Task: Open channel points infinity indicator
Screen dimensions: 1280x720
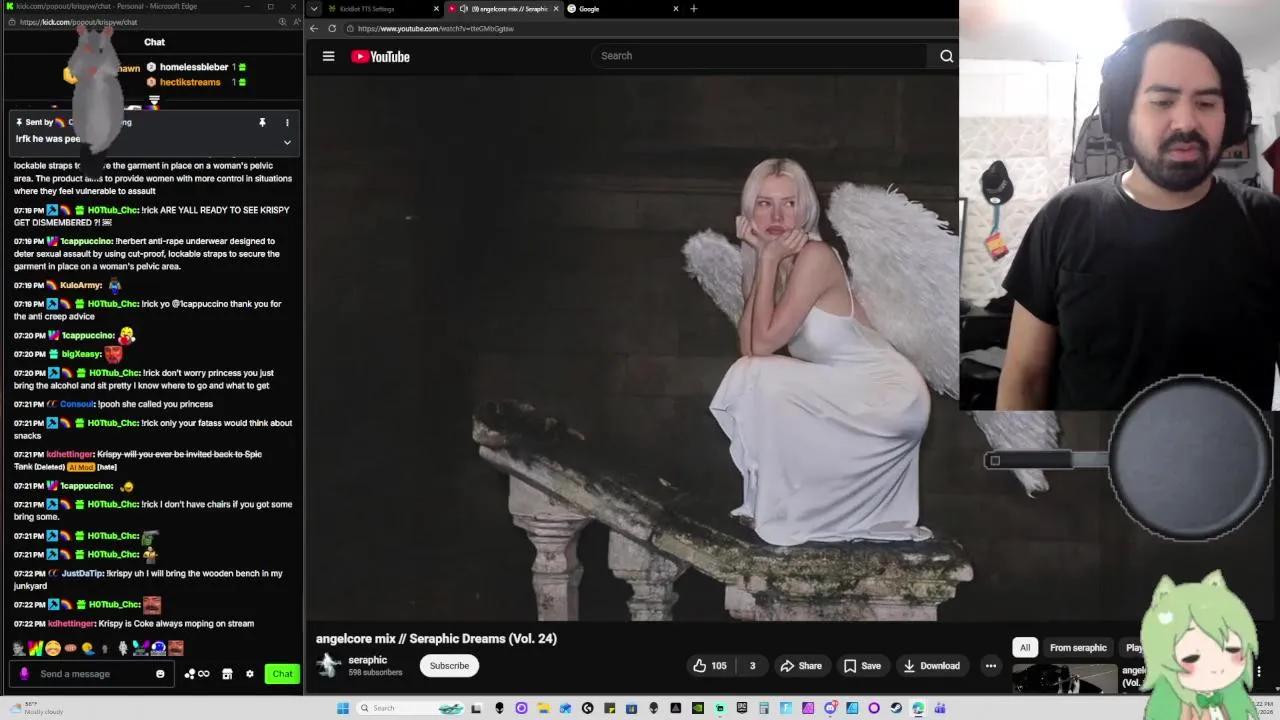Action: [x=197, y=674]
